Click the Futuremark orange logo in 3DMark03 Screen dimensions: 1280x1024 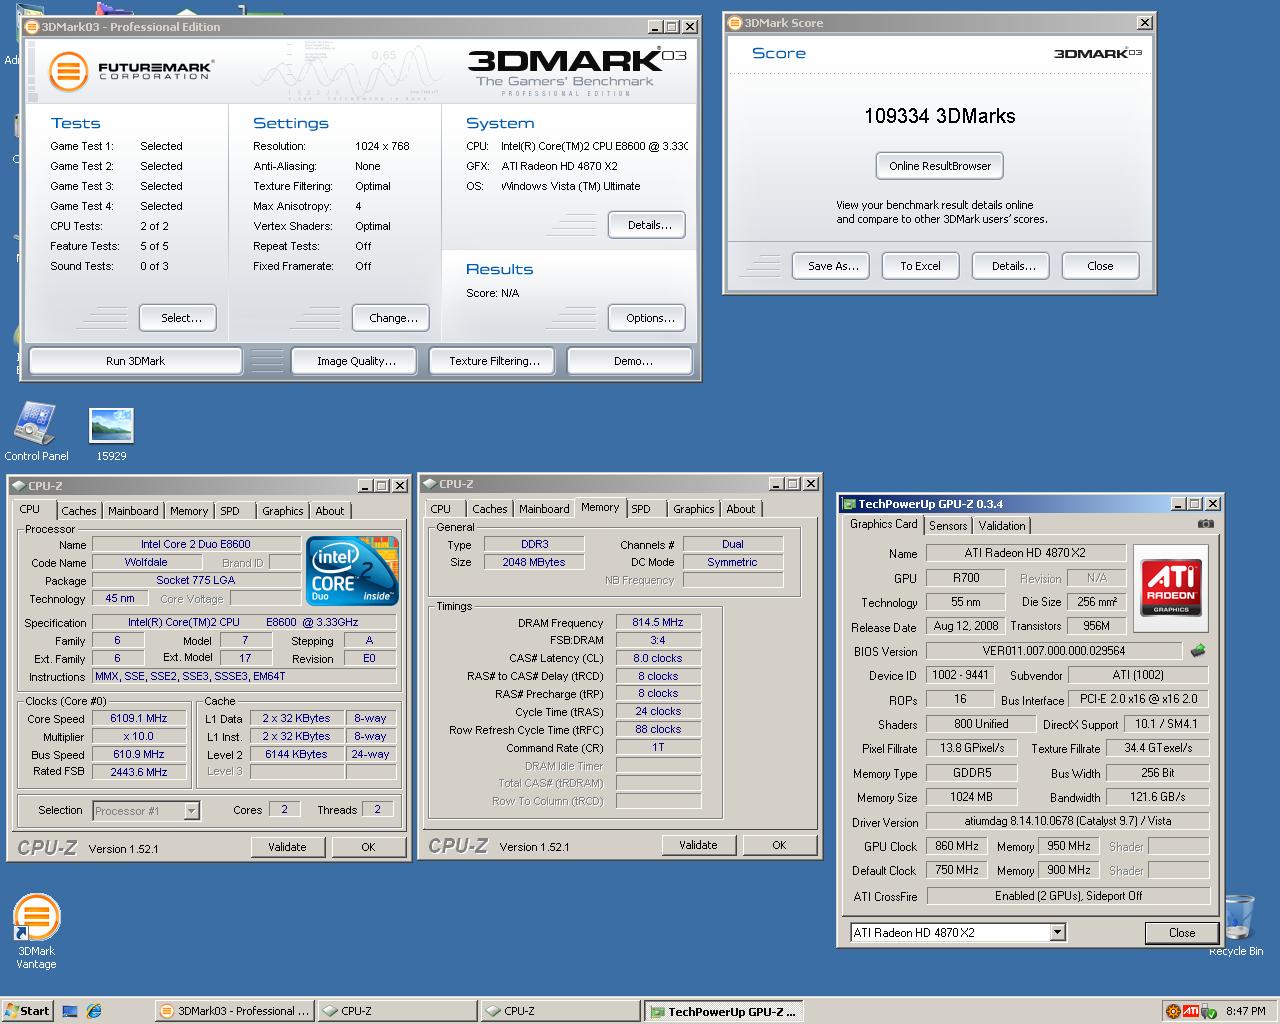click(x=67, y=71)
